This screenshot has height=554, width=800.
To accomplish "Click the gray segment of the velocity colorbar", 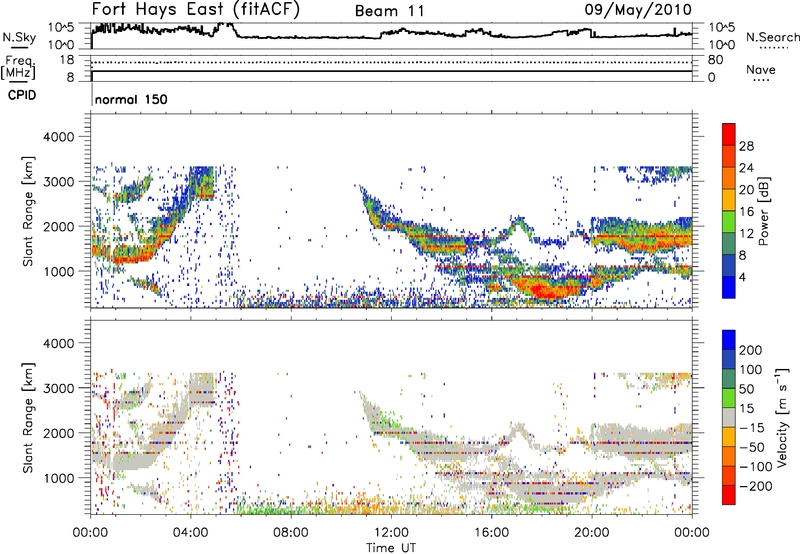I will point(729,417).
